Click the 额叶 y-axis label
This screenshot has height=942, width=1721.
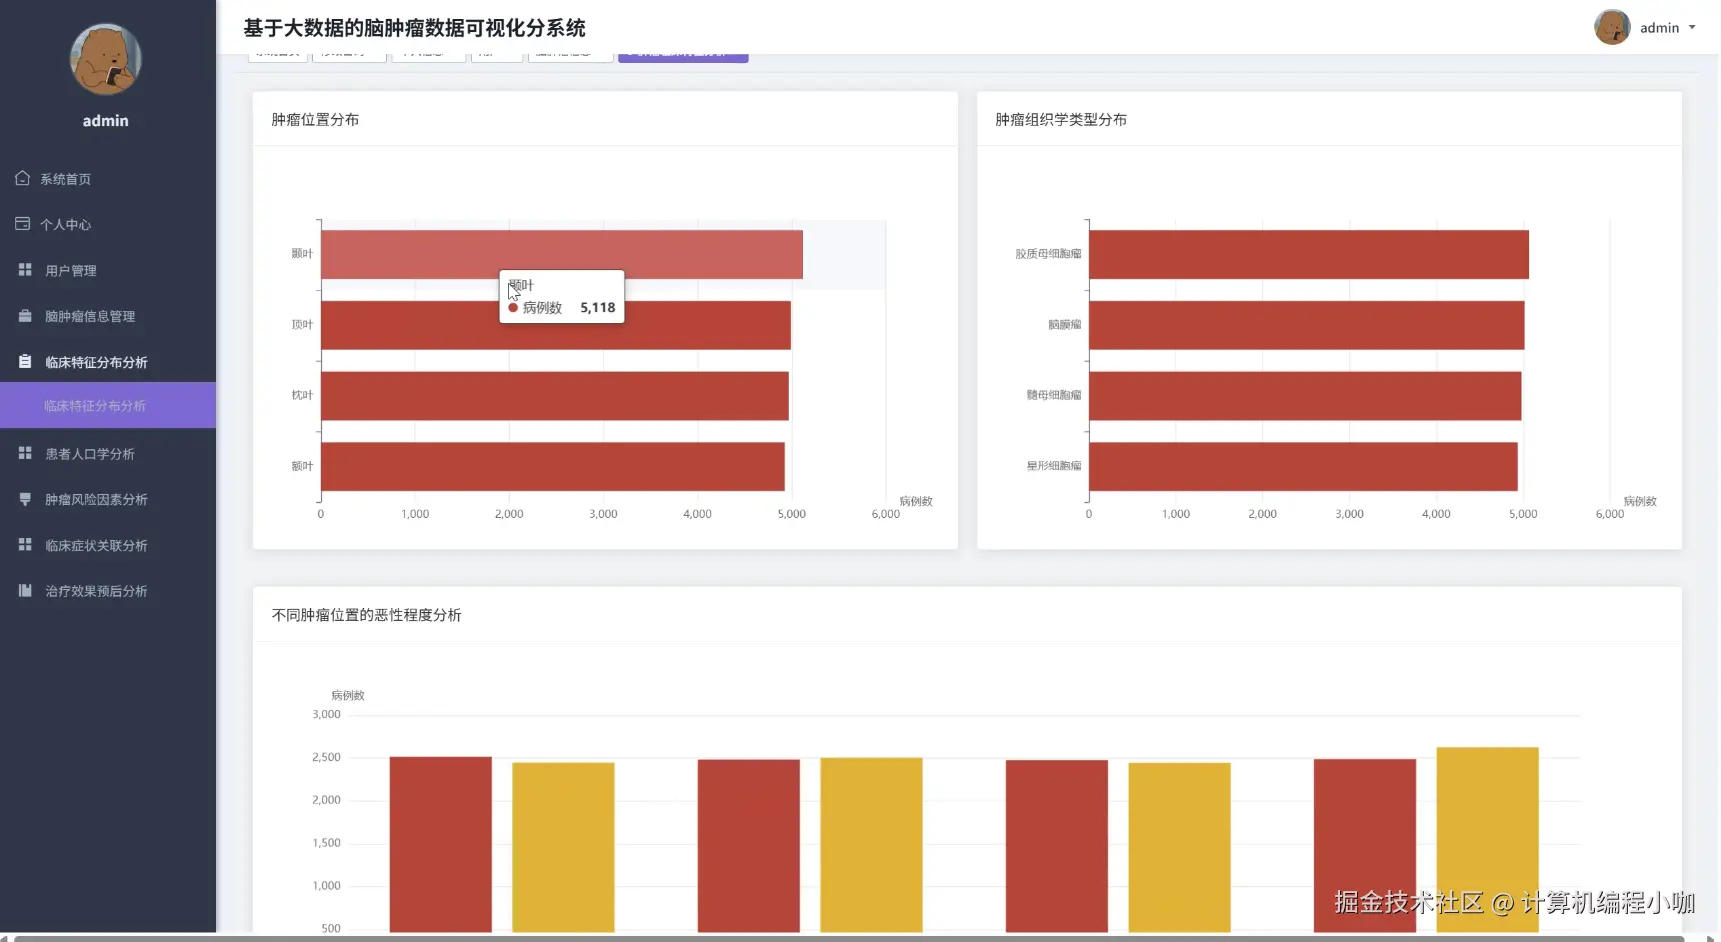[302, 466]
